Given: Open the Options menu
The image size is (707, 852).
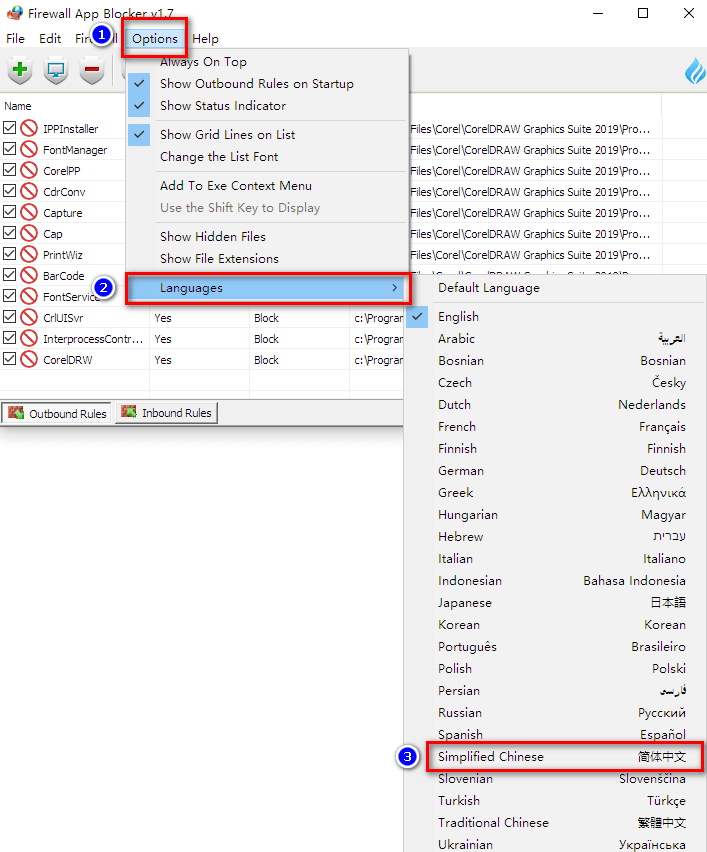Looking at the screenshot, I should pyautogui.click(x=155, y=39).
